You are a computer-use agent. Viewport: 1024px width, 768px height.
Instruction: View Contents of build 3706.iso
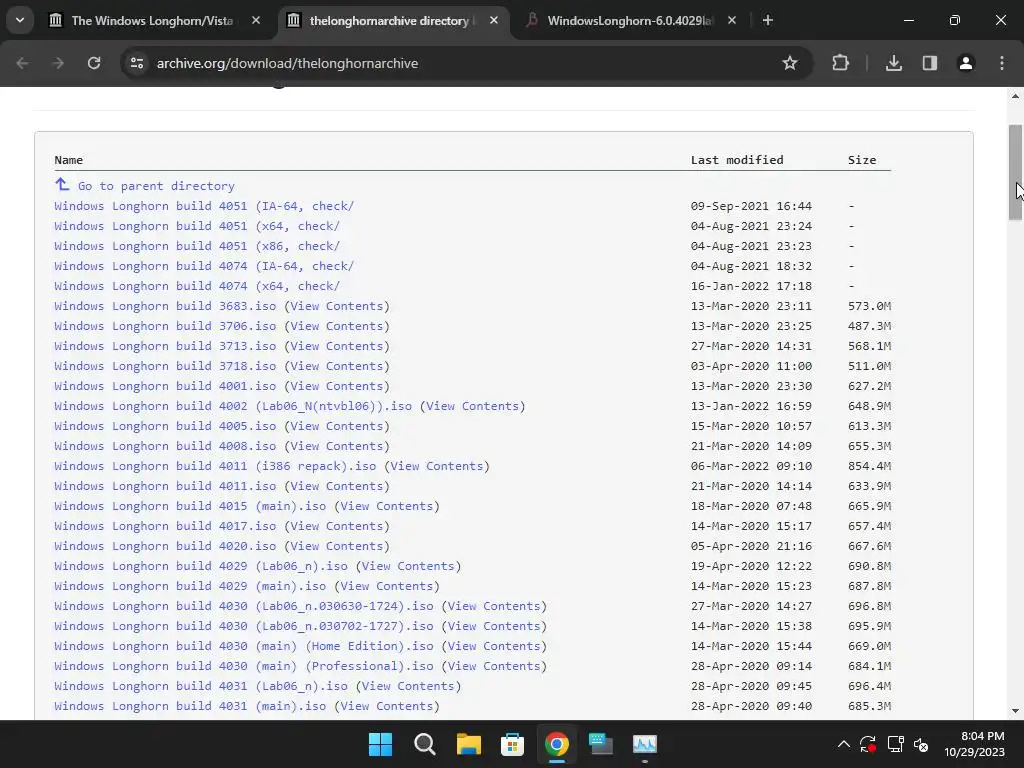click(337, 327)
